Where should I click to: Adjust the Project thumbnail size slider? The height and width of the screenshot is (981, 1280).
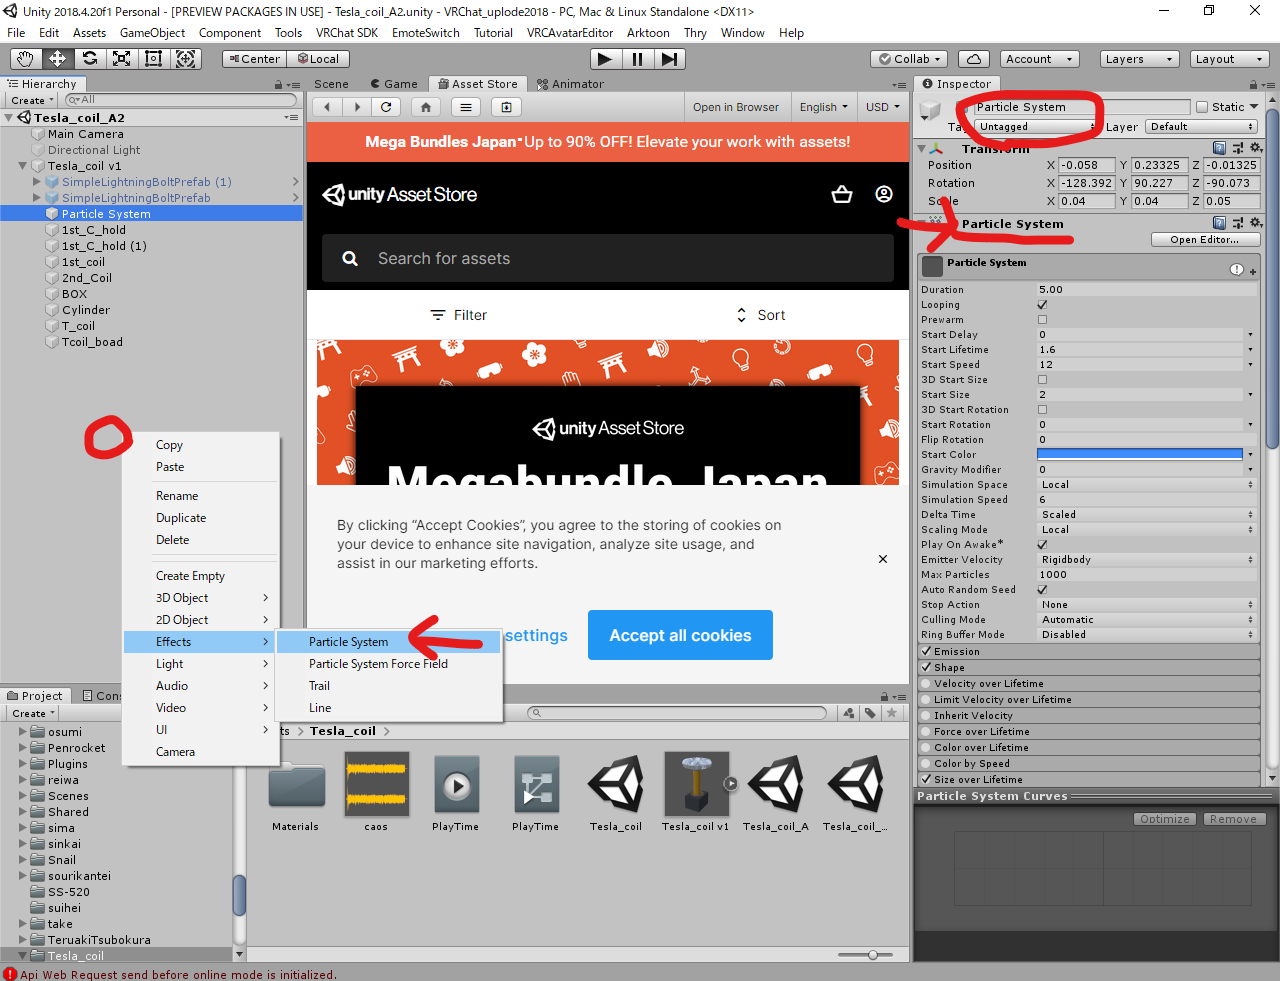[872, 955]
